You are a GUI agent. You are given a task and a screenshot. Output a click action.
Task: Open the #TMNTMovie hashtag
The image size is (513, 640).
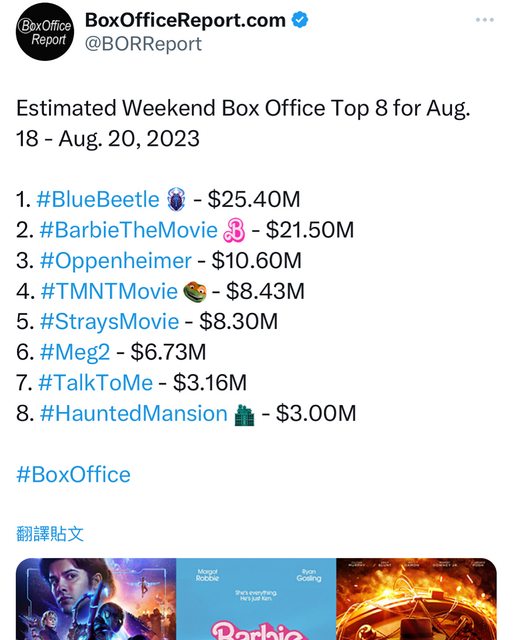109,291
